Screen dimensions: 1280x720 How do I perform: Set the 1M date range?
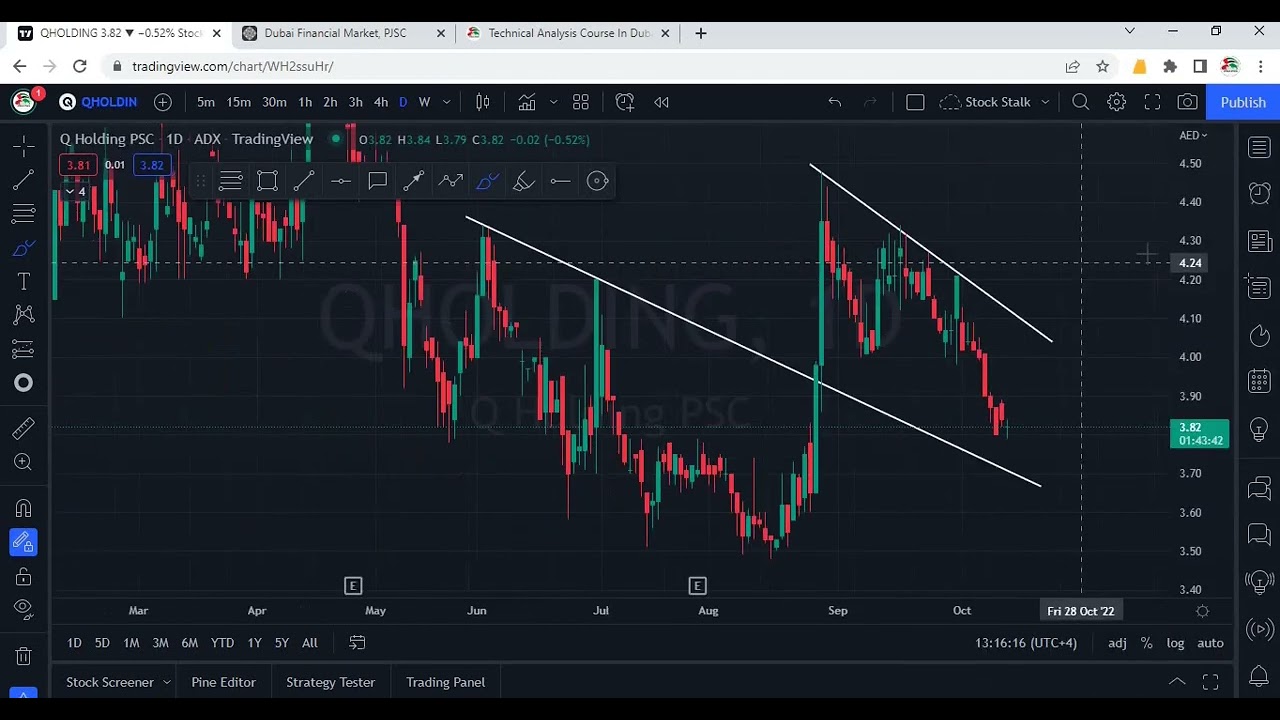pyautogui.click(x=131, y=643)
